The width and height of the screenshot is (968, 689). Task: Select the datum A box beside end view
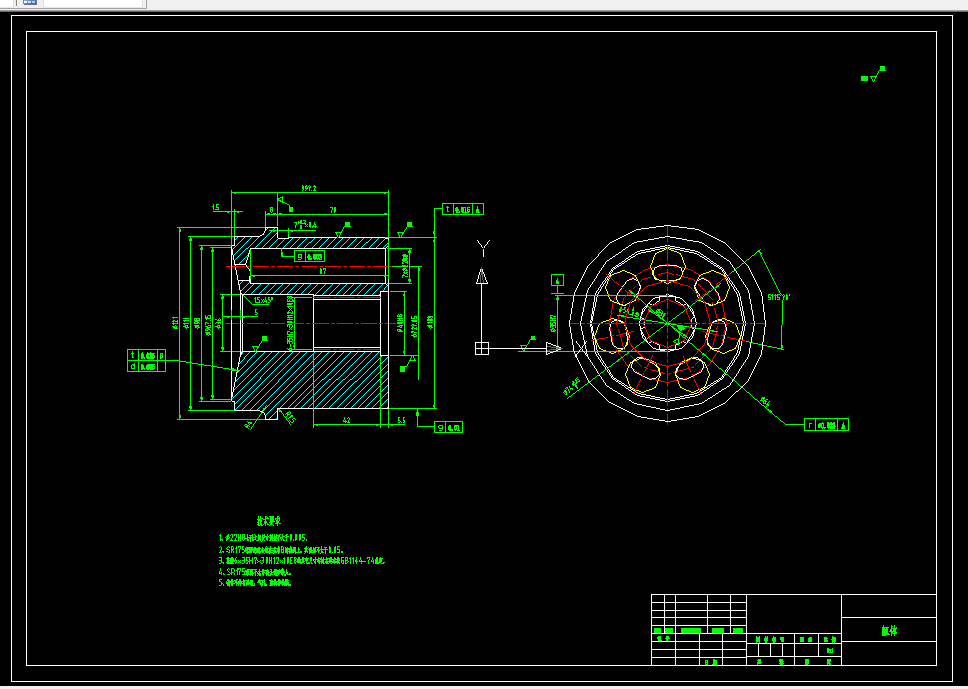pos(557,281)
